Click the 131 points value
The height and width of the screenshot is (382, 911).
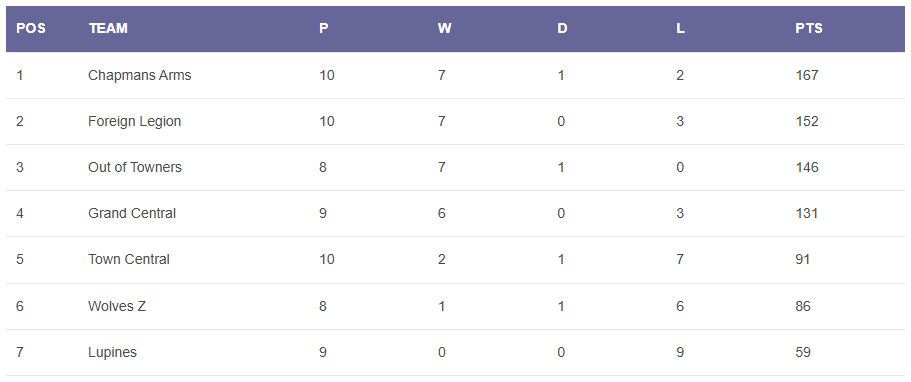pyautogui.click(x=806, y=213)
